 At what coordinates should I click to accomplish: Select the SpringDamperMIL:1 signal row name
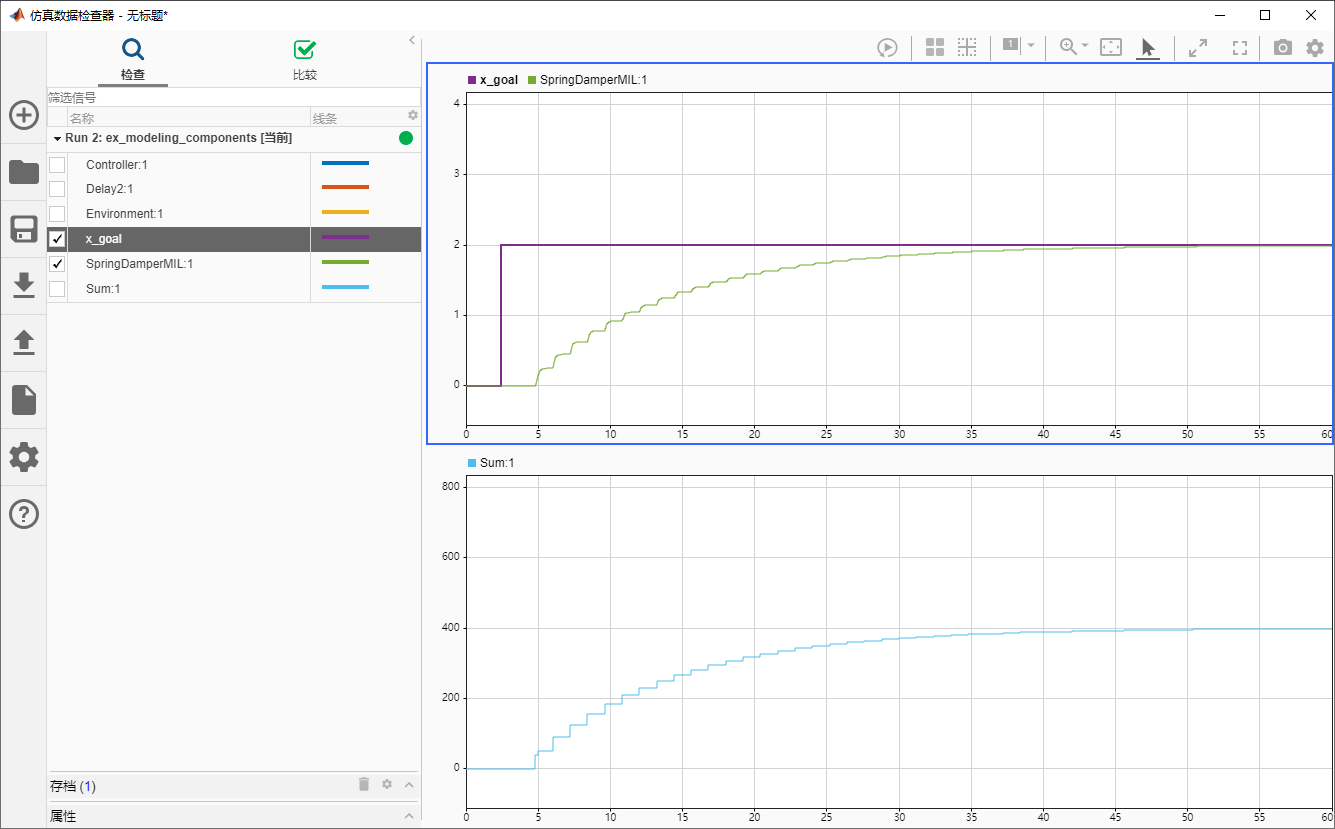point(140,264)
